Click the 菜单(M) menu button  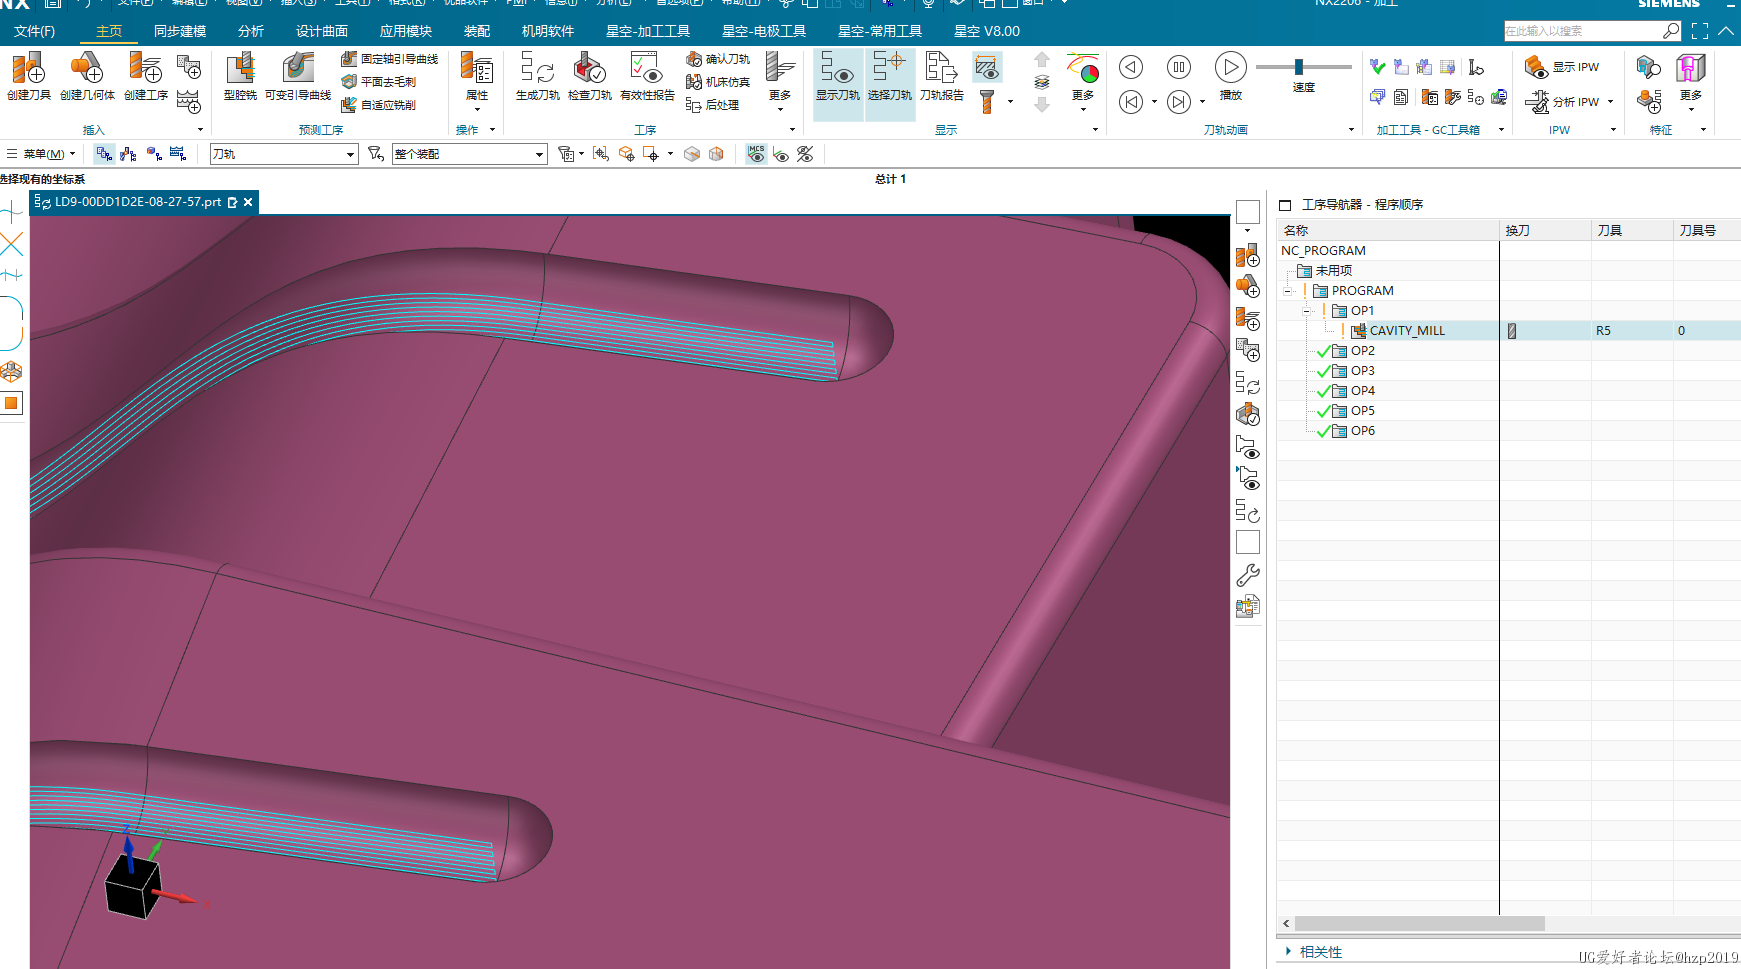(40, 154)
